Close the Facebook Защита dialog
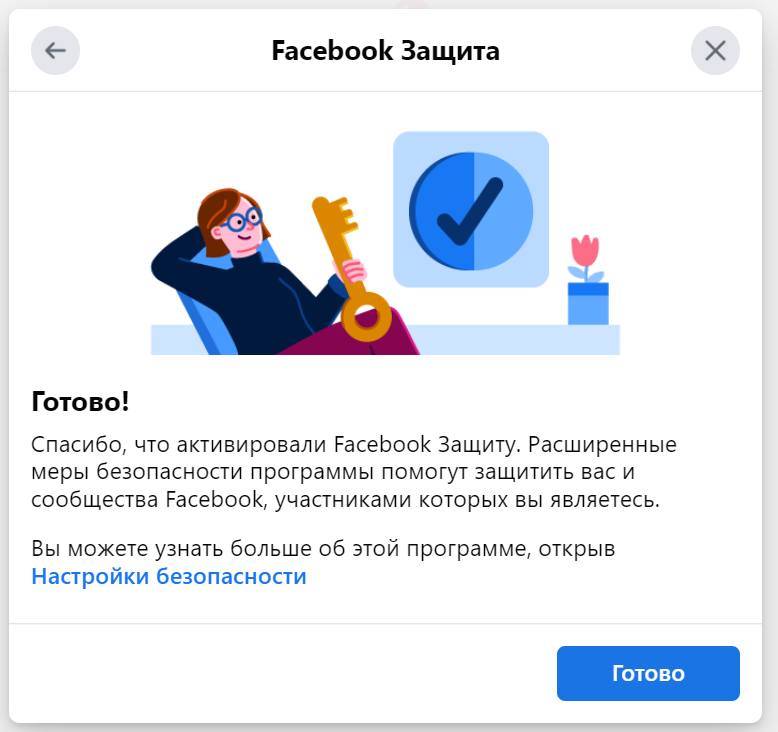This screenshot has width=778, height=732. 715,51
